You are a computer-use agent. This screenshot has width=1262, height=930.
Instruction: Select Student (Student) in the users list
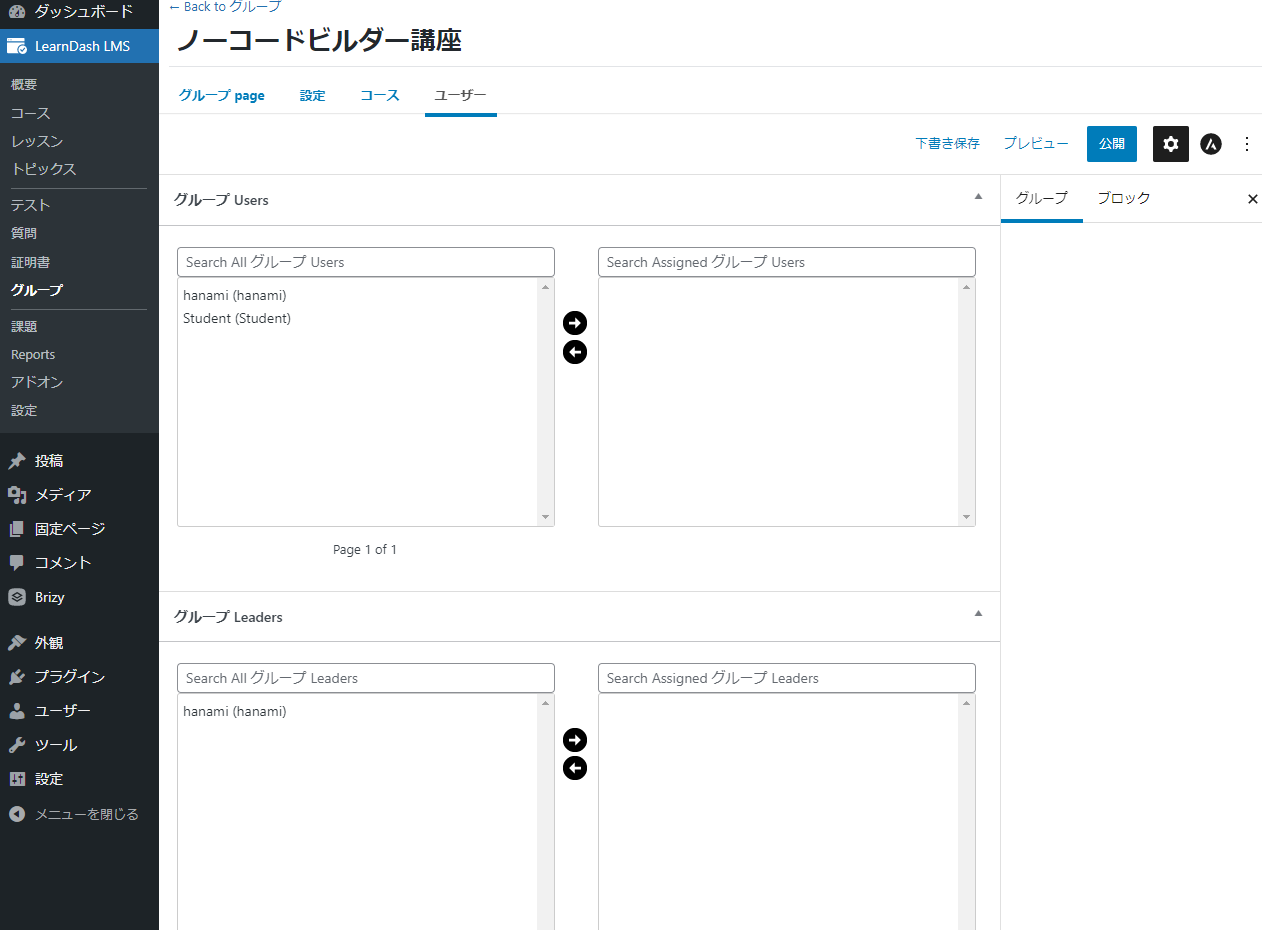[x=237, y=319]
